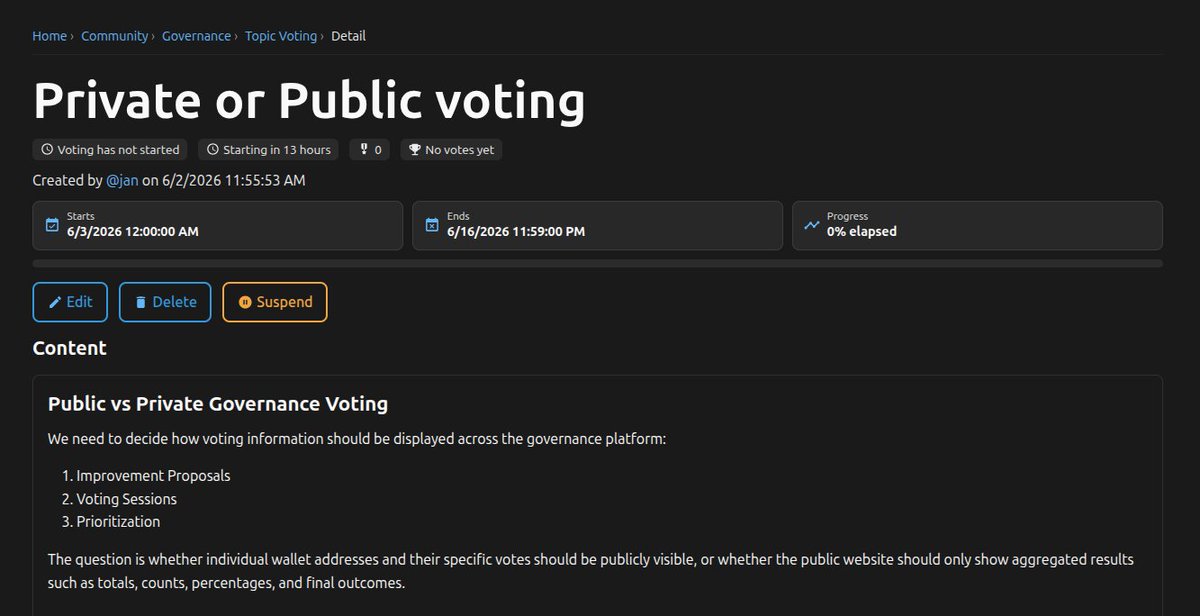Open the @jan user profile link

pyautogui.click(x=122, y=181)
